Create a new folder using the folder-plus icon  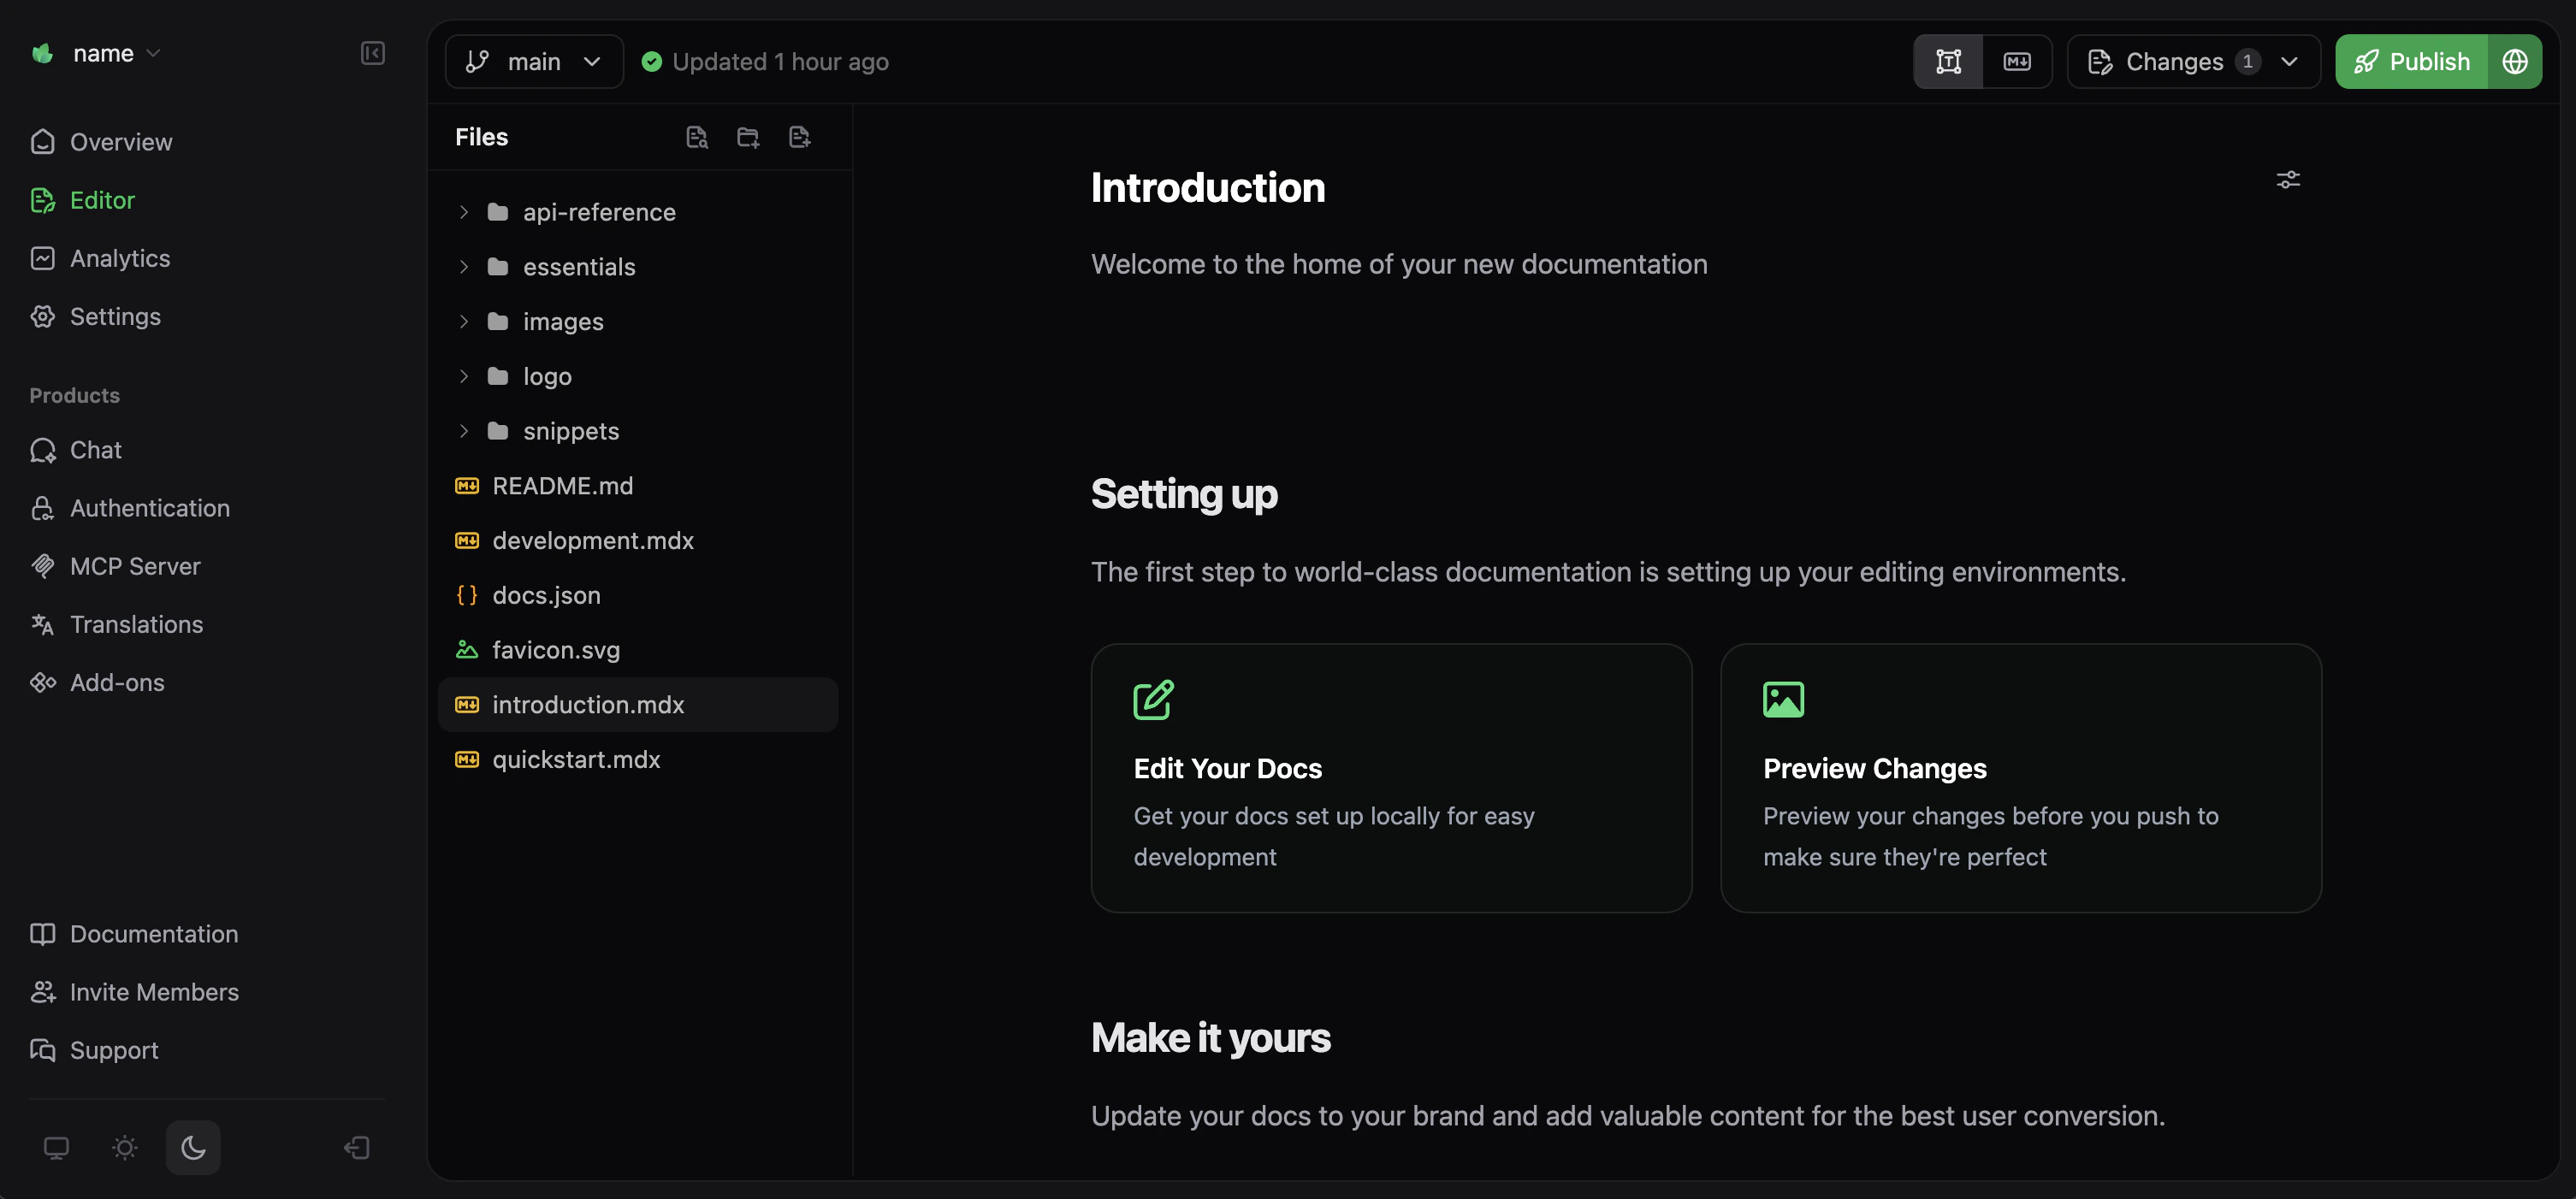coord(747,137)
